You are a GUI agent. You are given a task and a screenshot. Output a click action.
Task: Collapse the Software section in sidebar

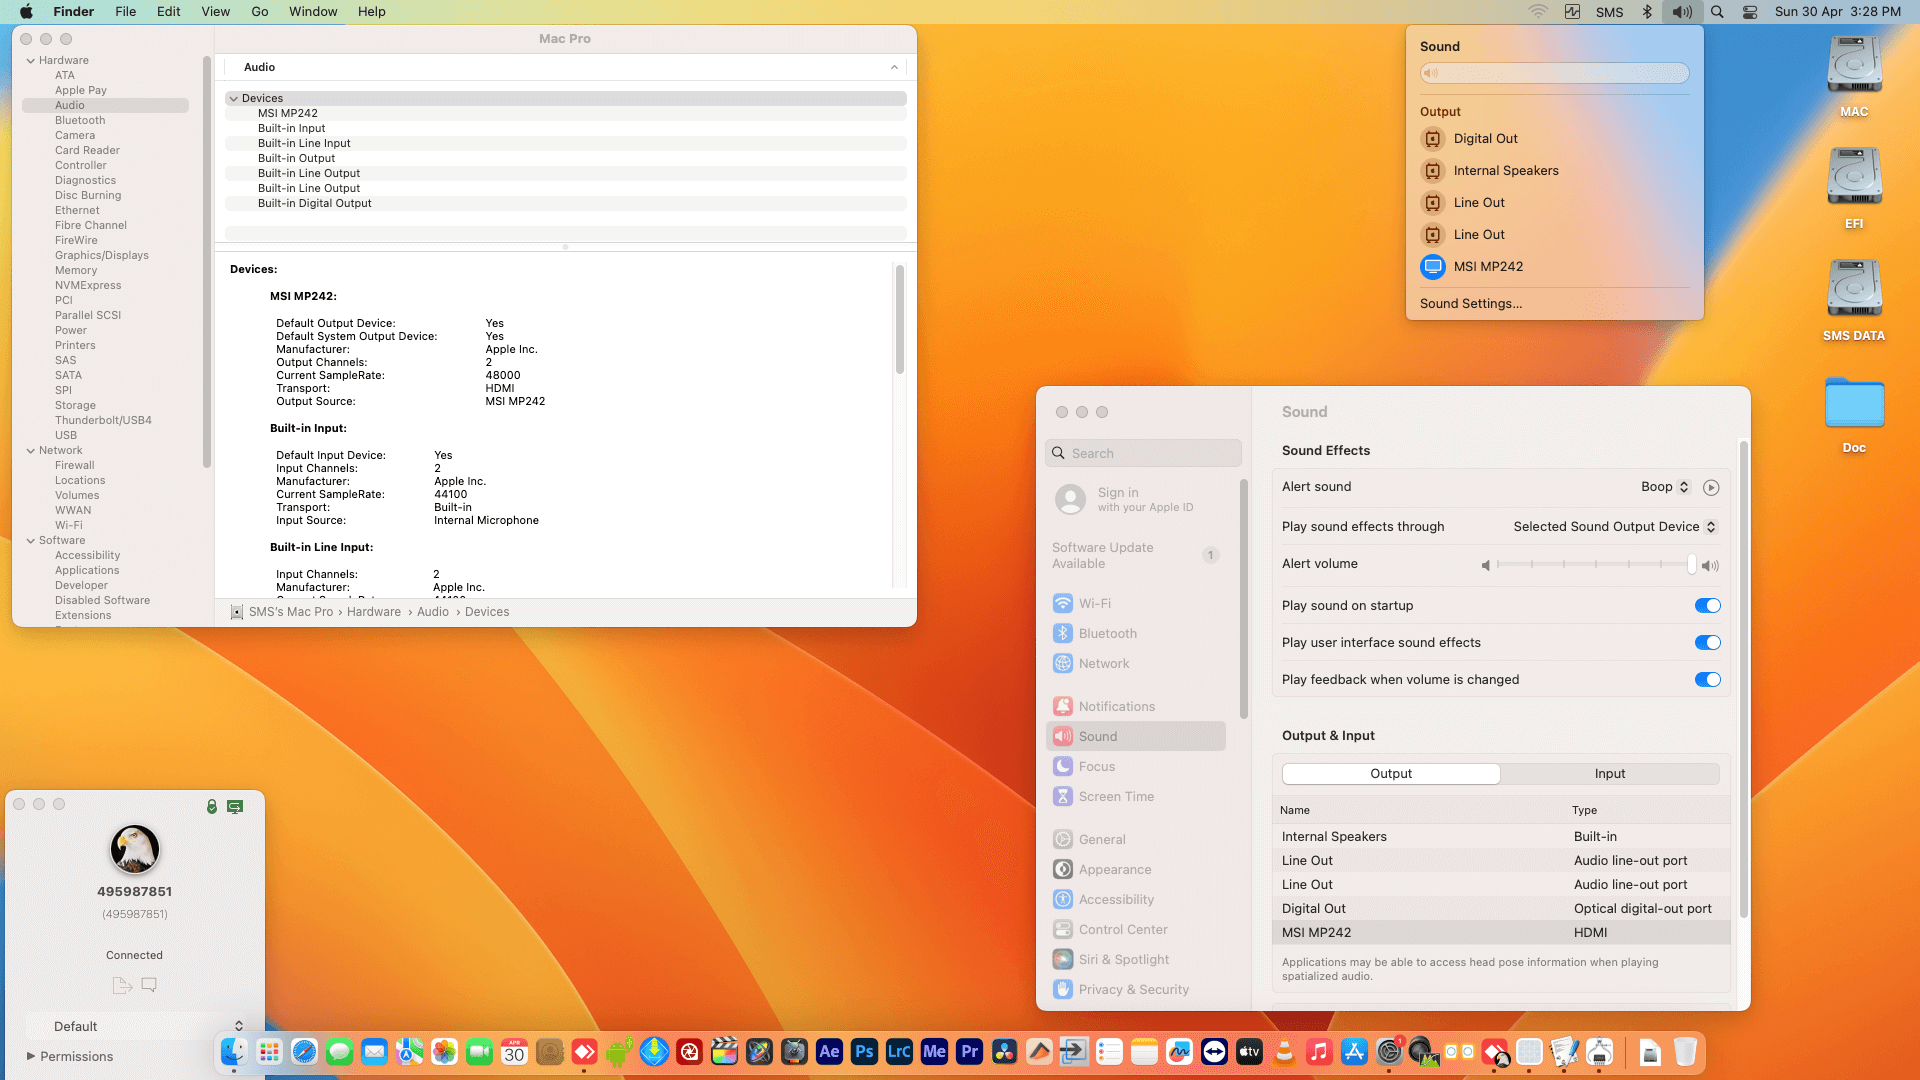pyautogui.click(x=30, y=541)
